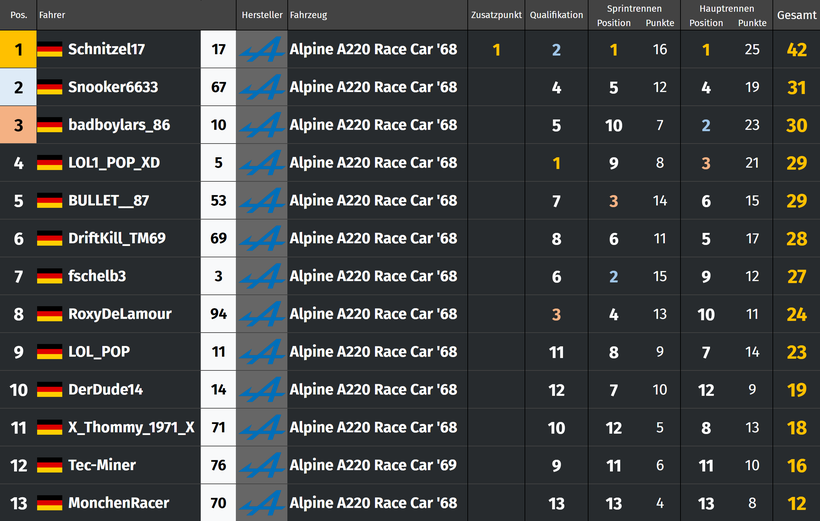
Task: Click the gold position 1 badge
Action: 18,49
